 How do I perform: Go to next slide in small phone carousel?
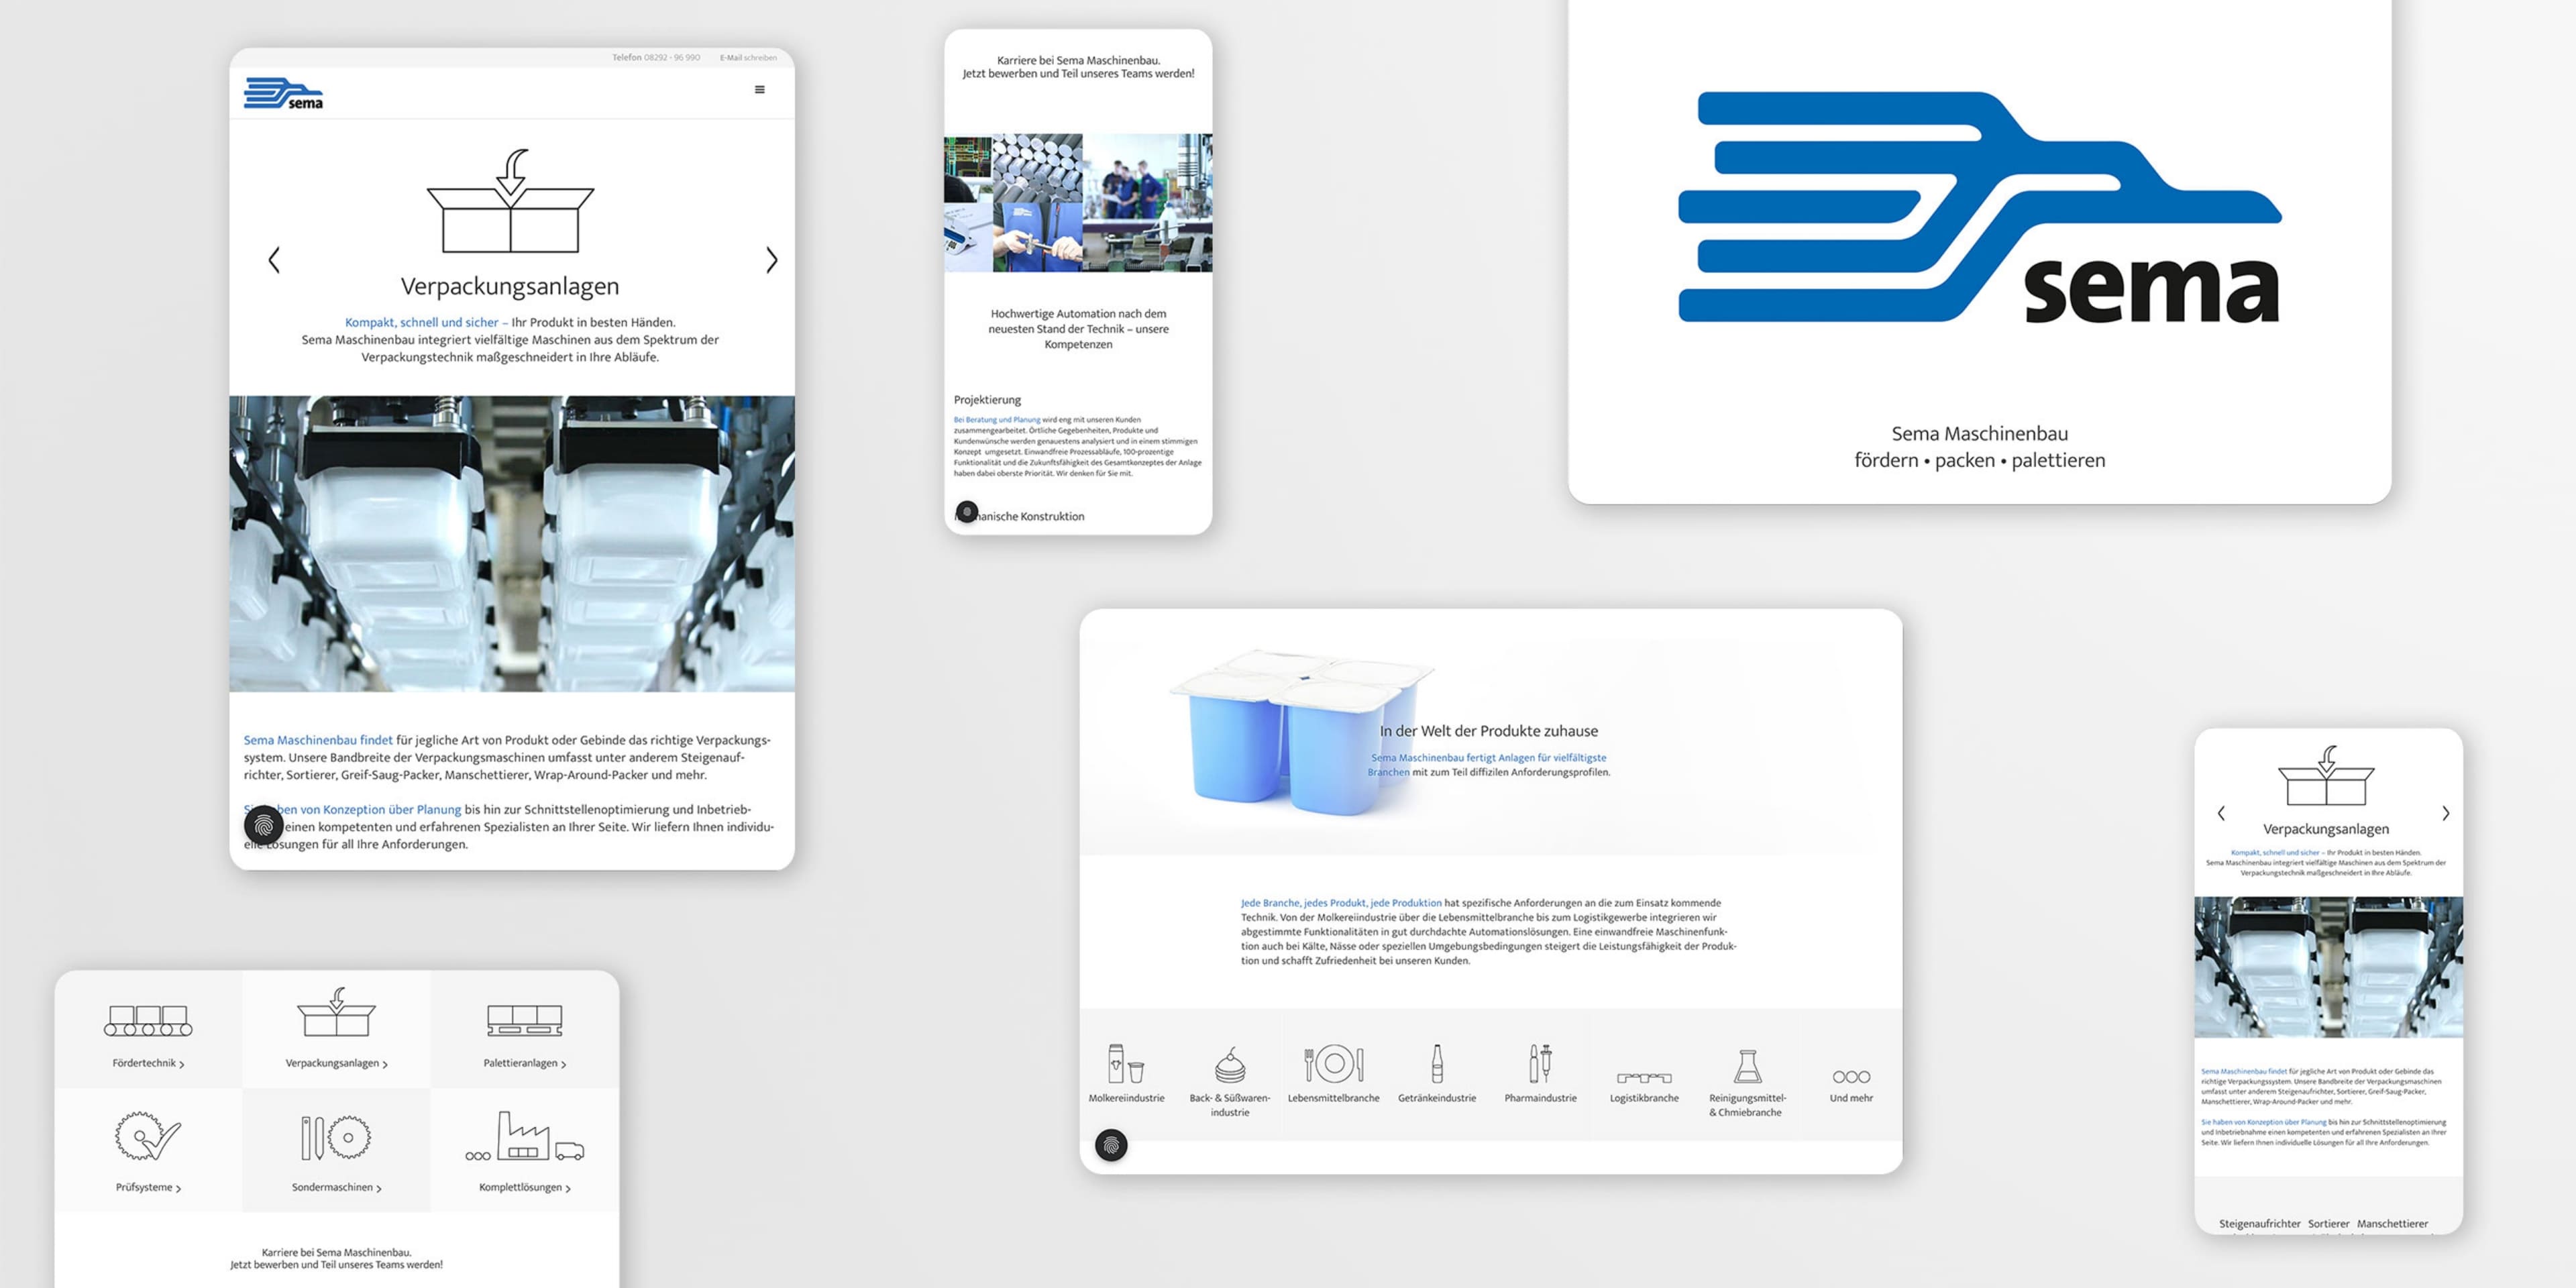tap(2446, 813)
